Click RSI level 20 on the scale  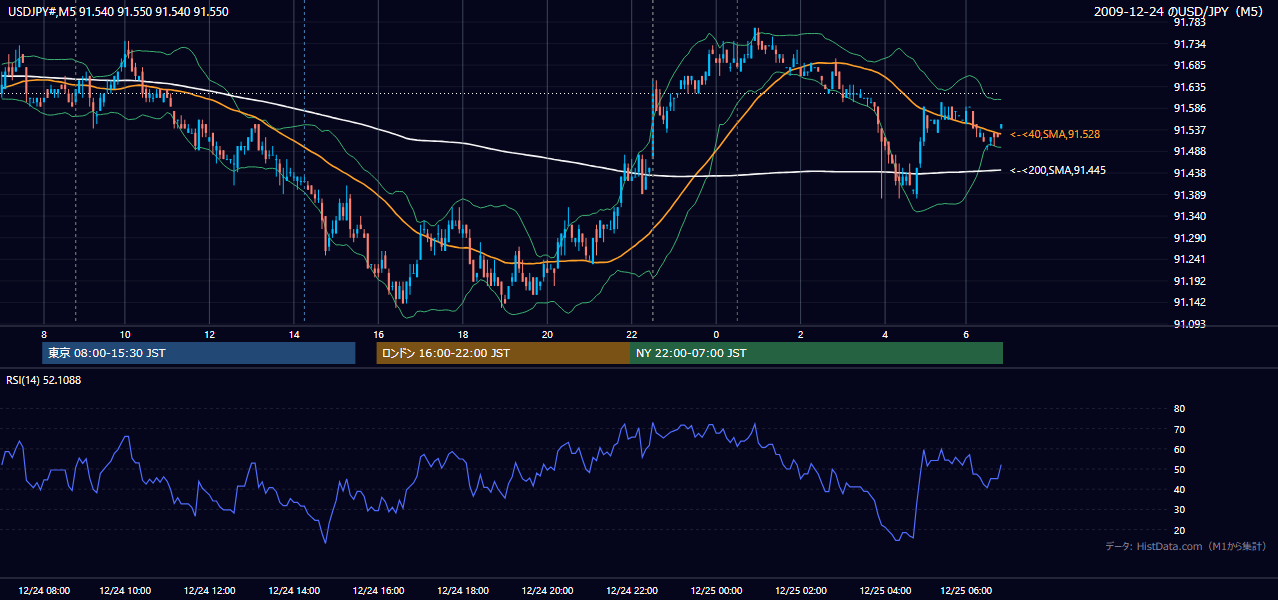tap(1179, 530)
